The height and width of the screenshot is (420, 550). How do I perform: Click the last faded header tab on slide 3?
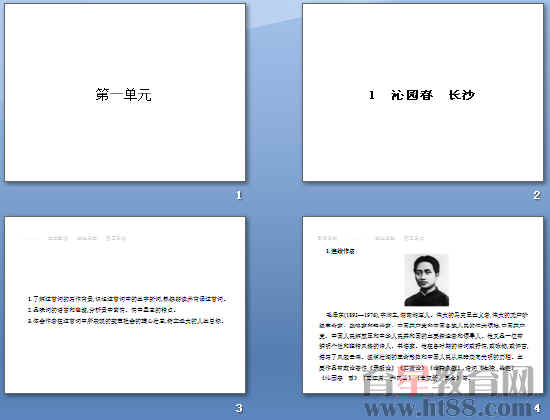pos(116,238)
